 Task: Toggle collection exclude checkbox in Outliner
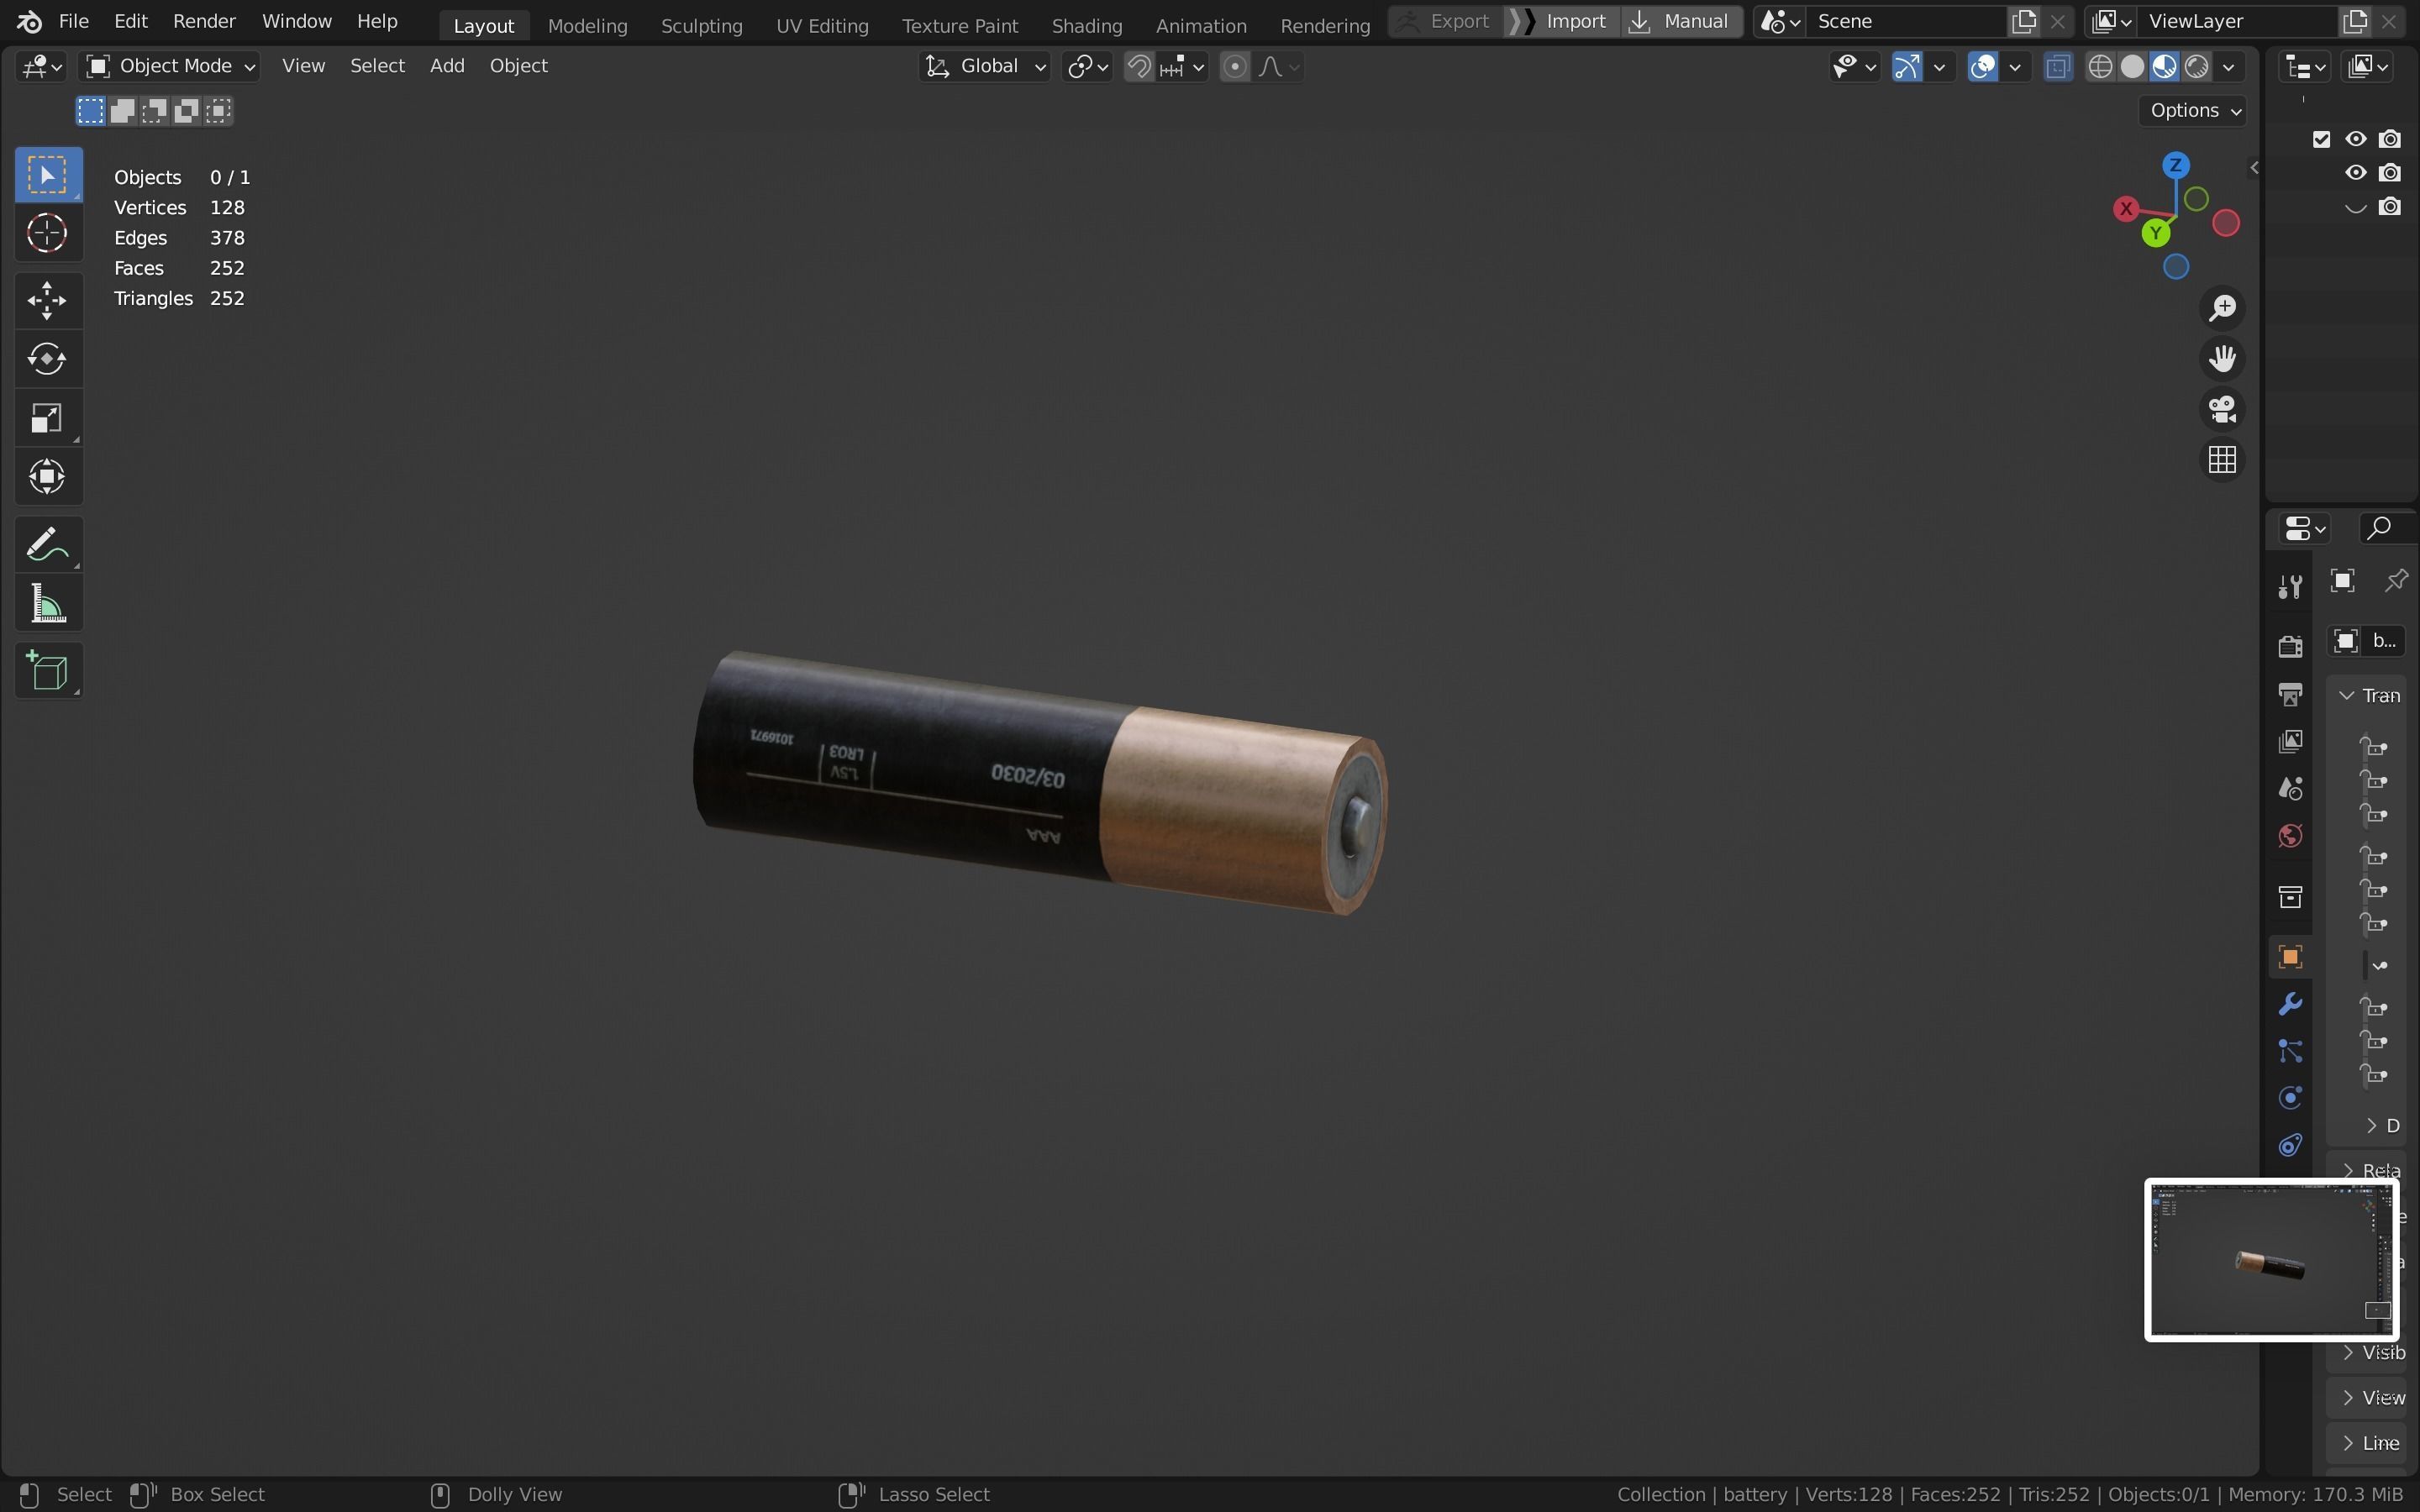(x=2321, y=139)
